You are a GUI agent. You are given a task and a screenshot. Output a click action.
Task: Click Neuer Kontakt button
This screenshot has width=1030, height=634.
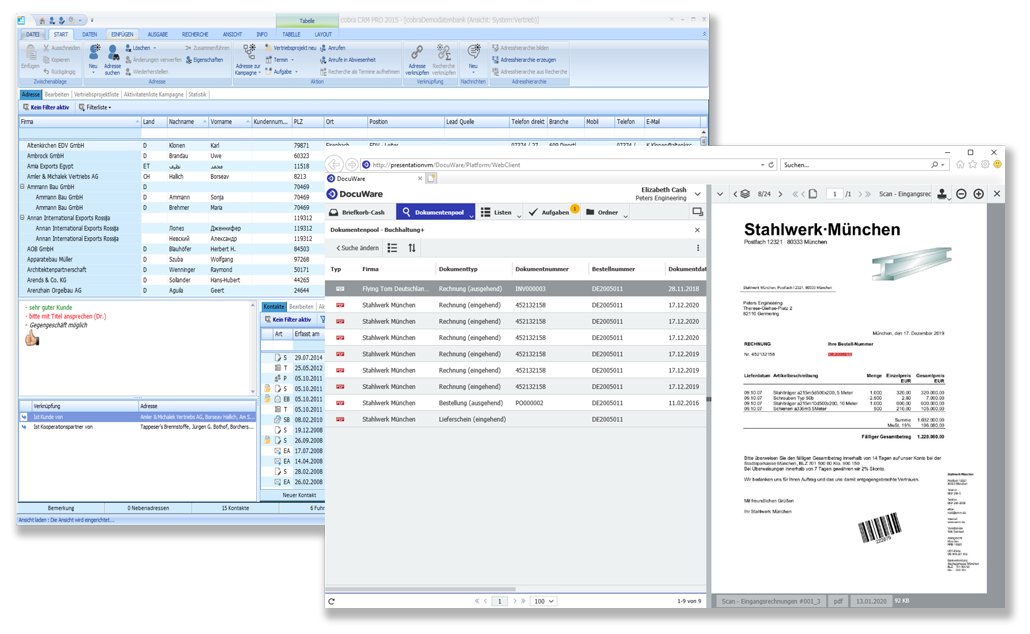point(299,495)
